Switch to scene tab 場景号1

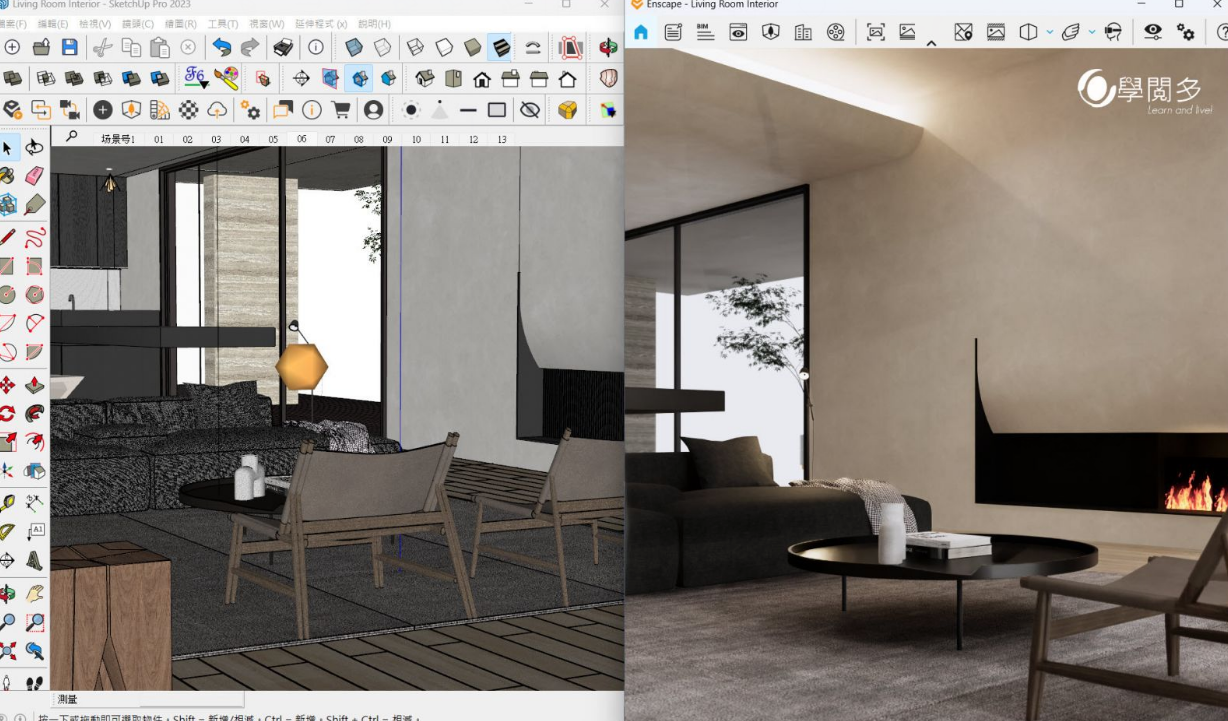pos(118,139)
